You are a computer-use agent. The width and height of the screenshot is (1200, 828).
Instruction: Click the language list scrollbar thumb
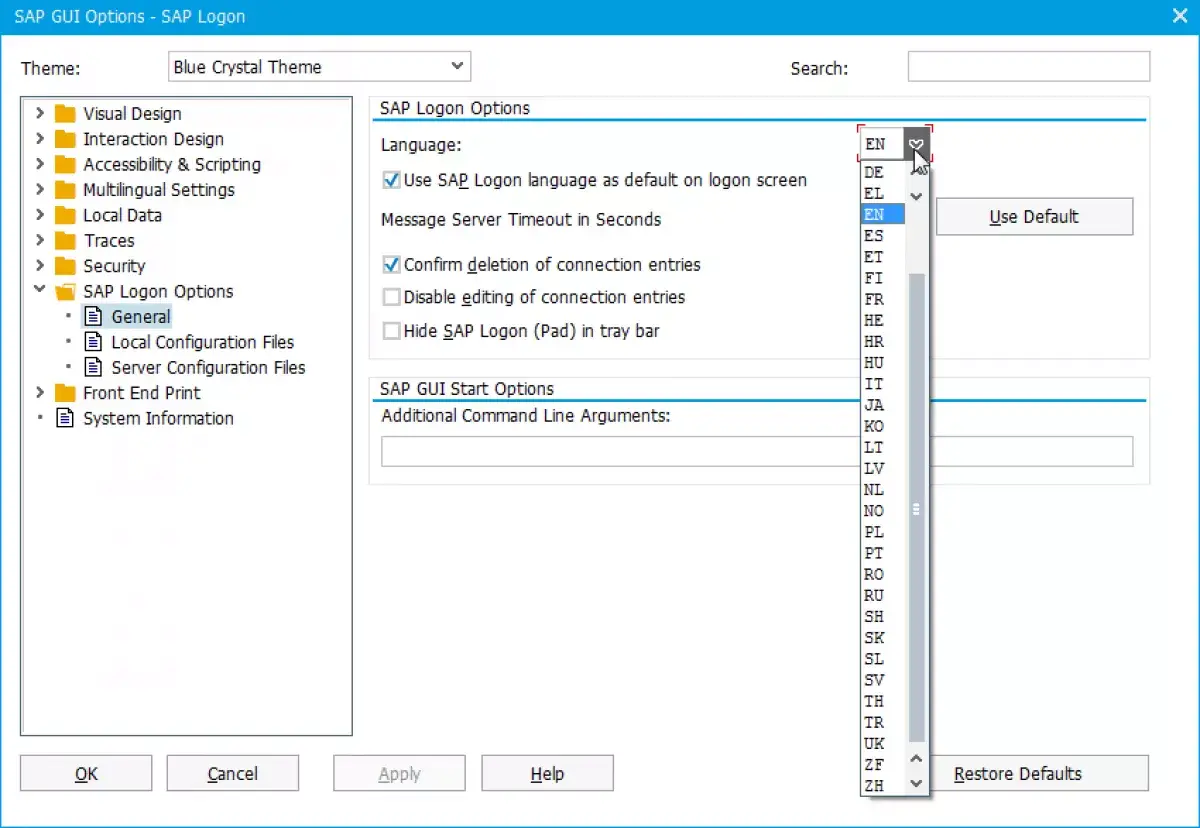coord(916,508)
